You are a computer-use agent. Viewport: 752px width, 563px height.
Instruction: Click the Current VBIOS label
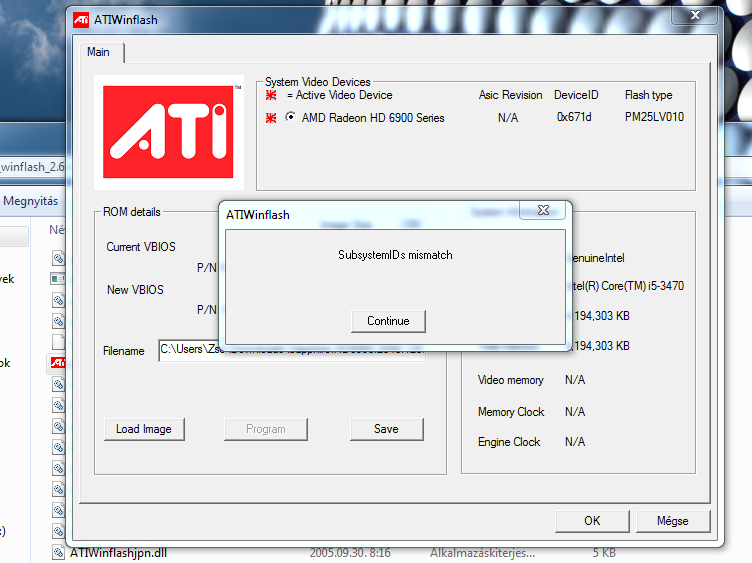(x=141, y=246)
